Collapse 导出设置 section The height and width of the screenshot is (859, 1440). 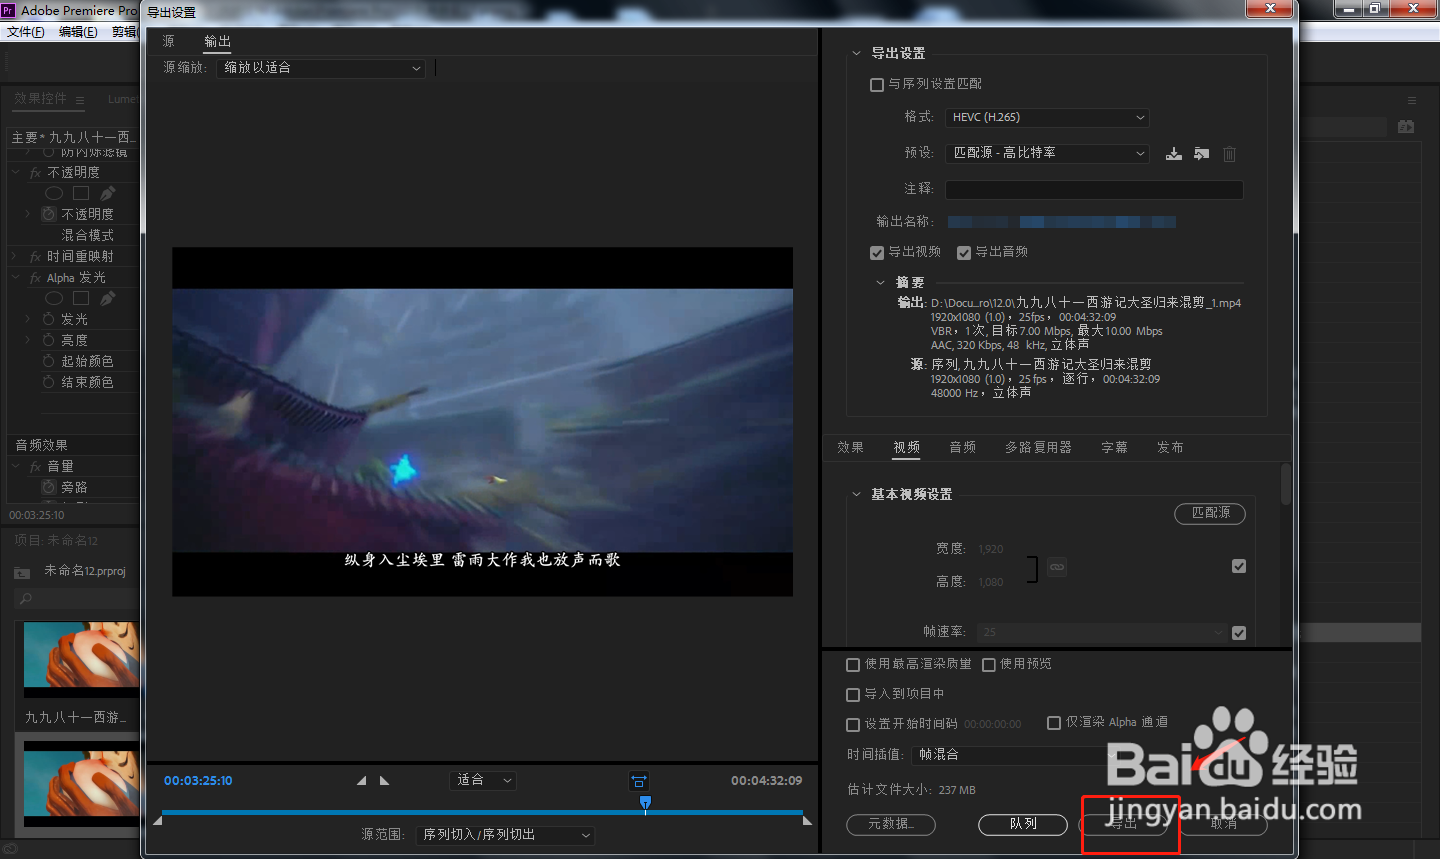856,54
